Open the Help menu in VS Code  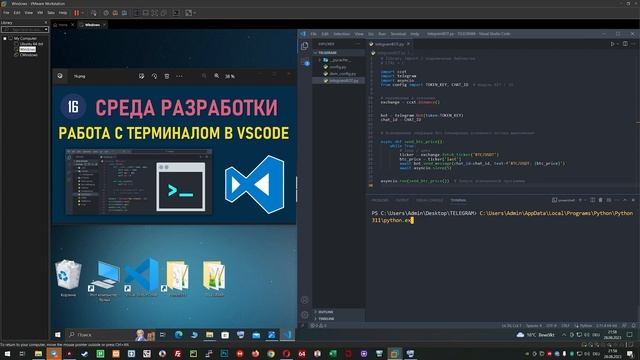(415, 34)
